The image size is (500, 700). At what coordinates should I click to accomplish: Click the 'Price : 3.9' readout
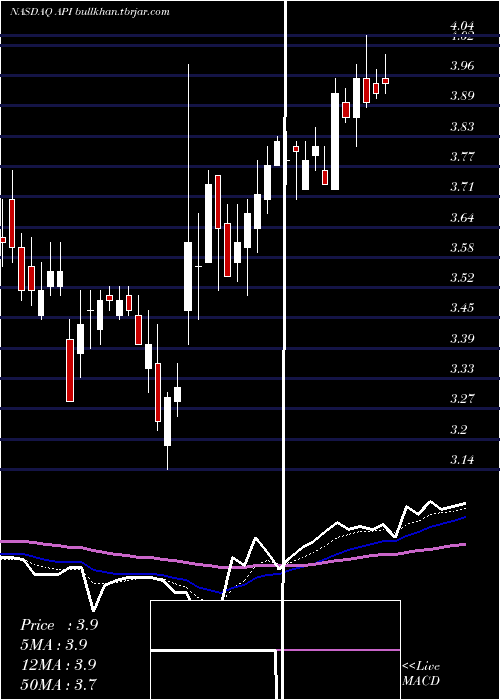pos(59,625)
